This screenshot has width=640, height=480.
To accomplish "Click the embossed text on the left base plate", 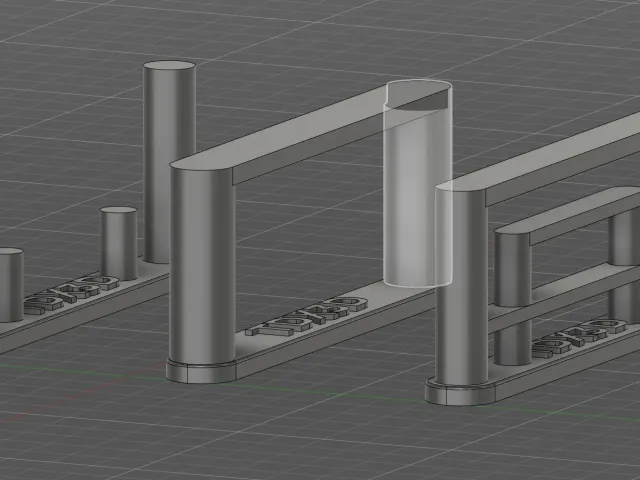I will coord(71,296).
